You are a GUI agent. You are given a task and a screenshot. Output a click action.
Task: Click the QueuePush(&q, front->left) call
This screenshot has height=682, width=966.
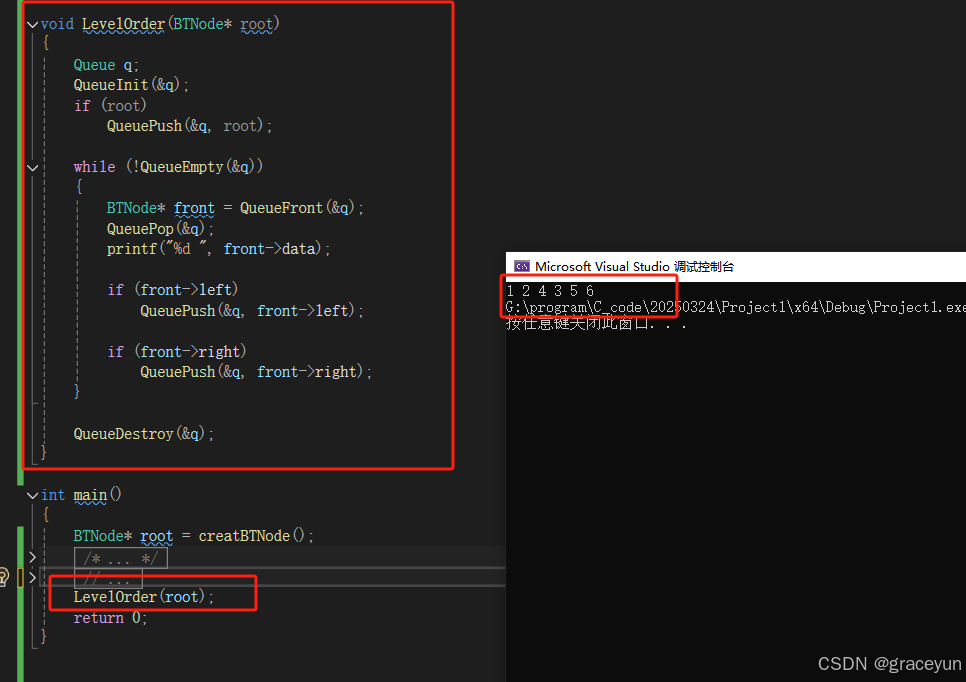tap(251, 311)
